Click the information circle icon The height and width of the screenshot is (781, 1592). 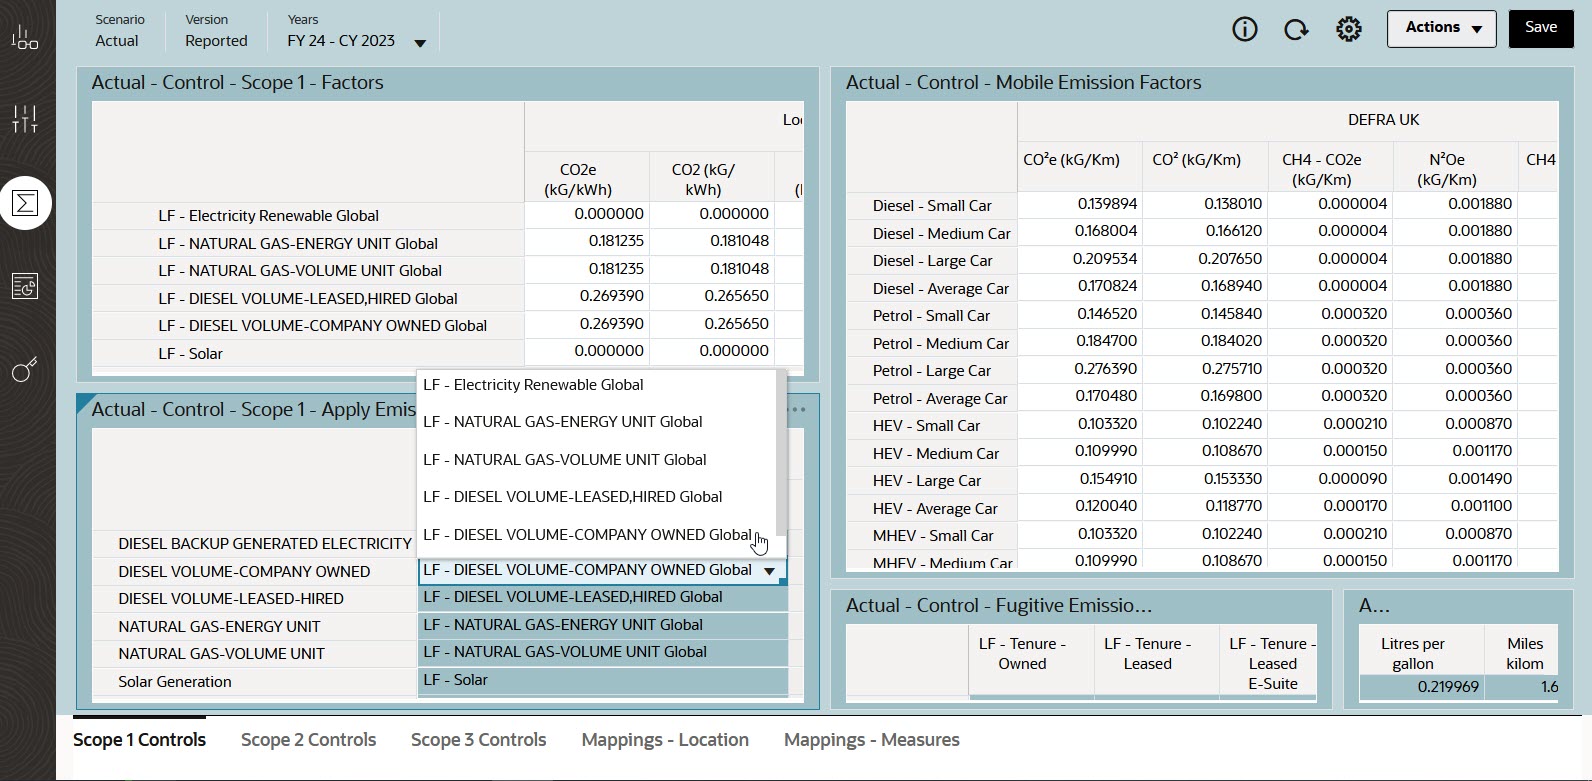click(x=1244, y=29)
